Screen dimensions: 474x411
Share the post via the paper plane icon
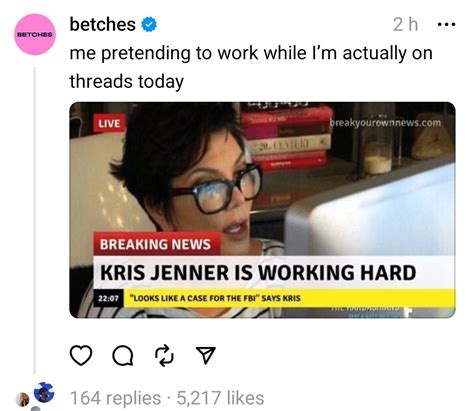[206, 355]
